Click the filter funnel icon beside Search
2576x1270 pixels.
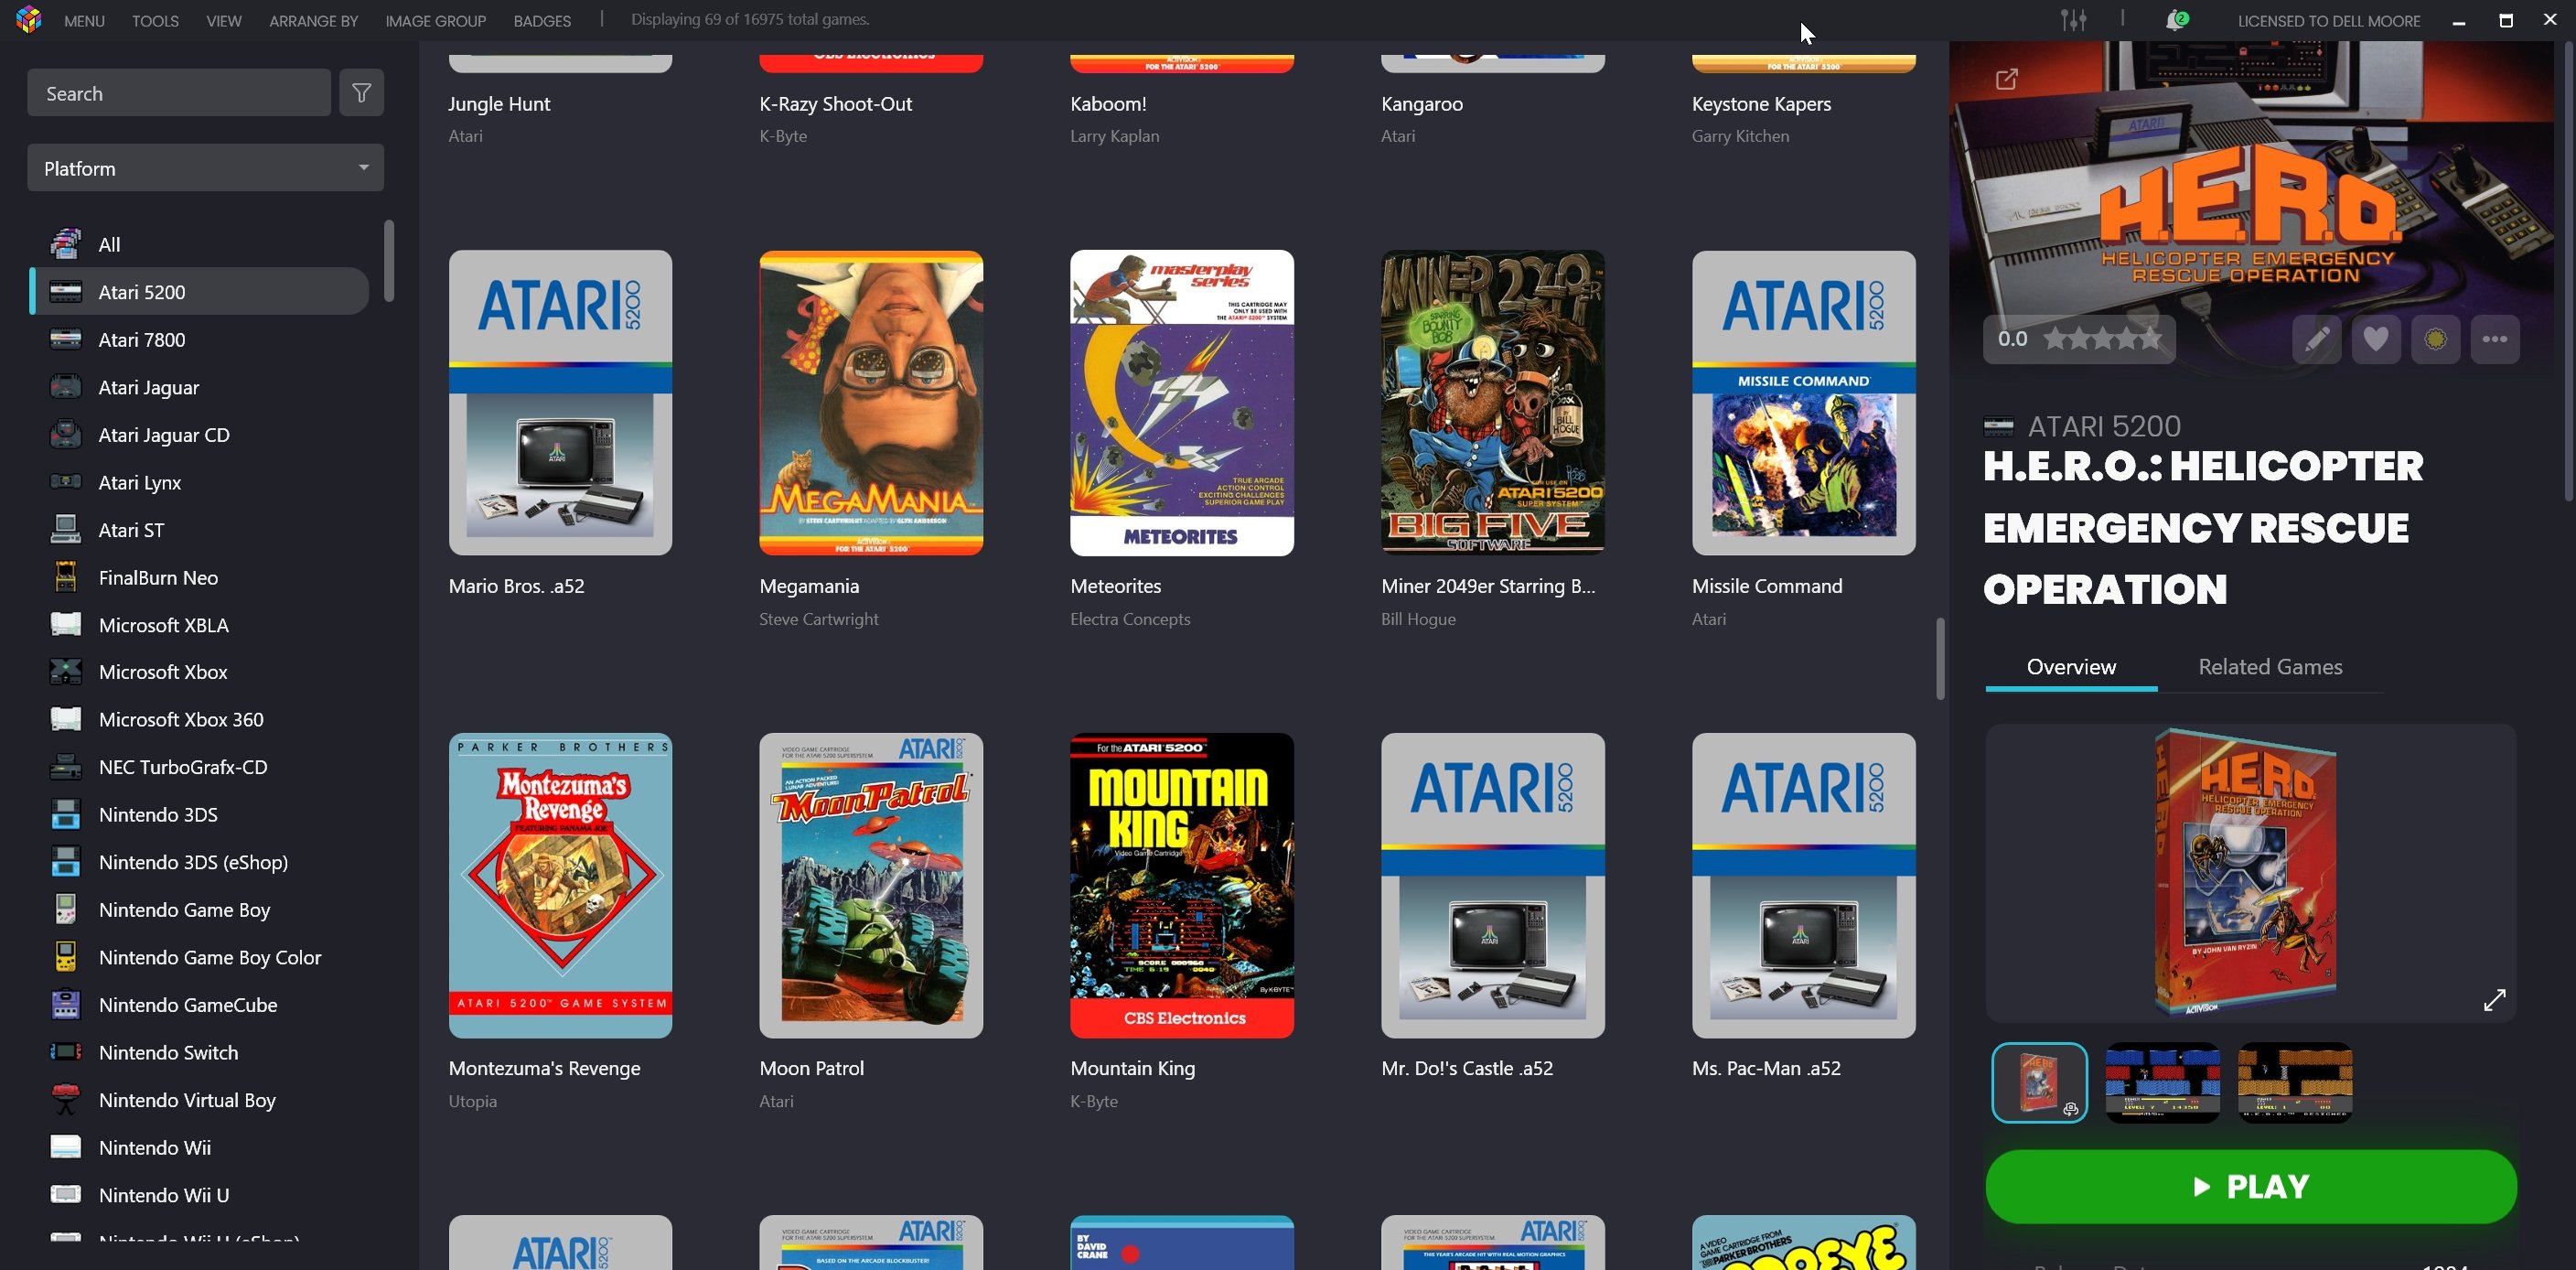[361, 93]
